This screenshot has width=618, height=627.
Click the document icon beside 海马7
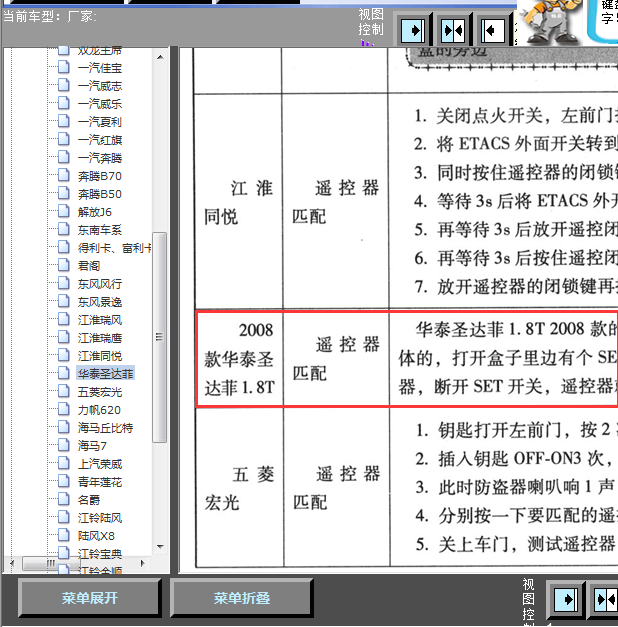click(64, 445)
